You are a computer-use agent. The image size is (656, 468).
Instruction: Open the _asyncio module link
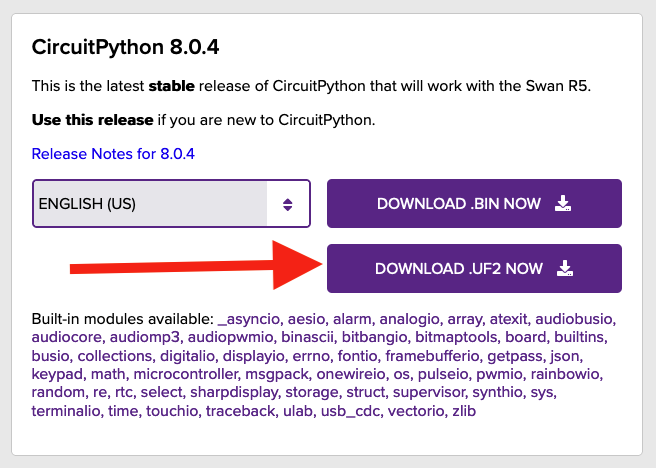249,319
